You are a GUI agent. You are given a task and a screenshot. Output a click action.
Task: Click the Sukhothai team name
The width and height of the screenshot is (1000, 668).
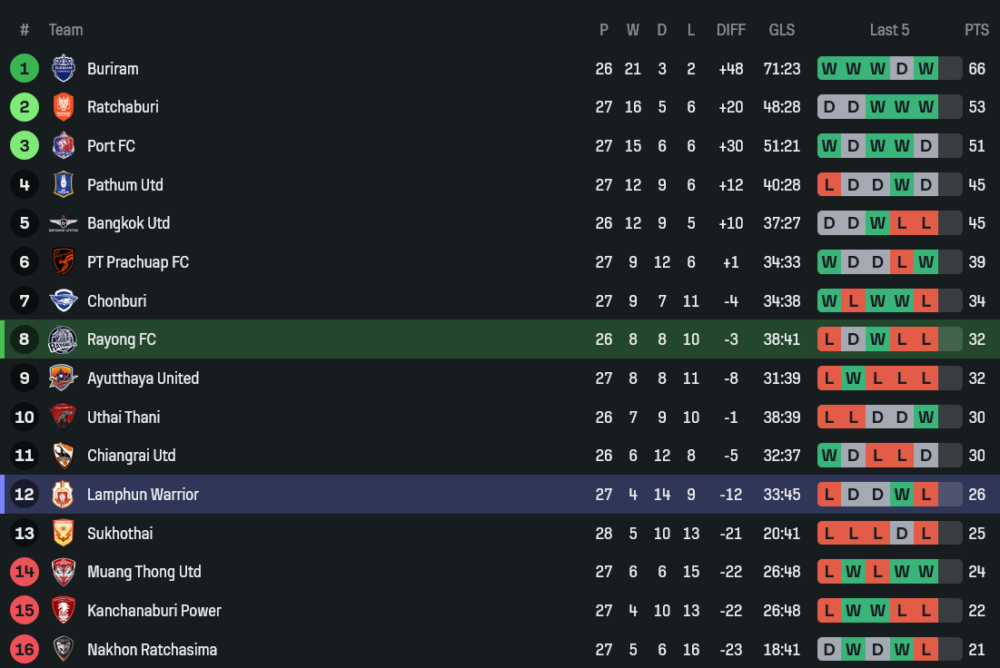point(120,534)
